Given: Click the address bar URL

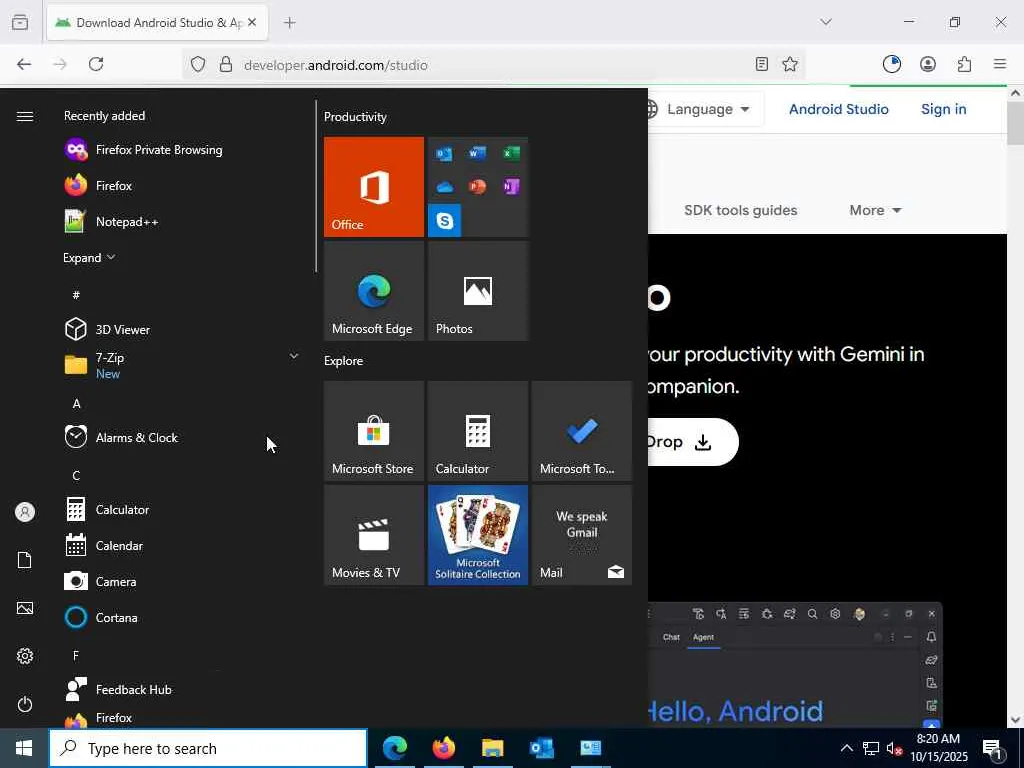Looking at the screenshot, I should point(336,65).
